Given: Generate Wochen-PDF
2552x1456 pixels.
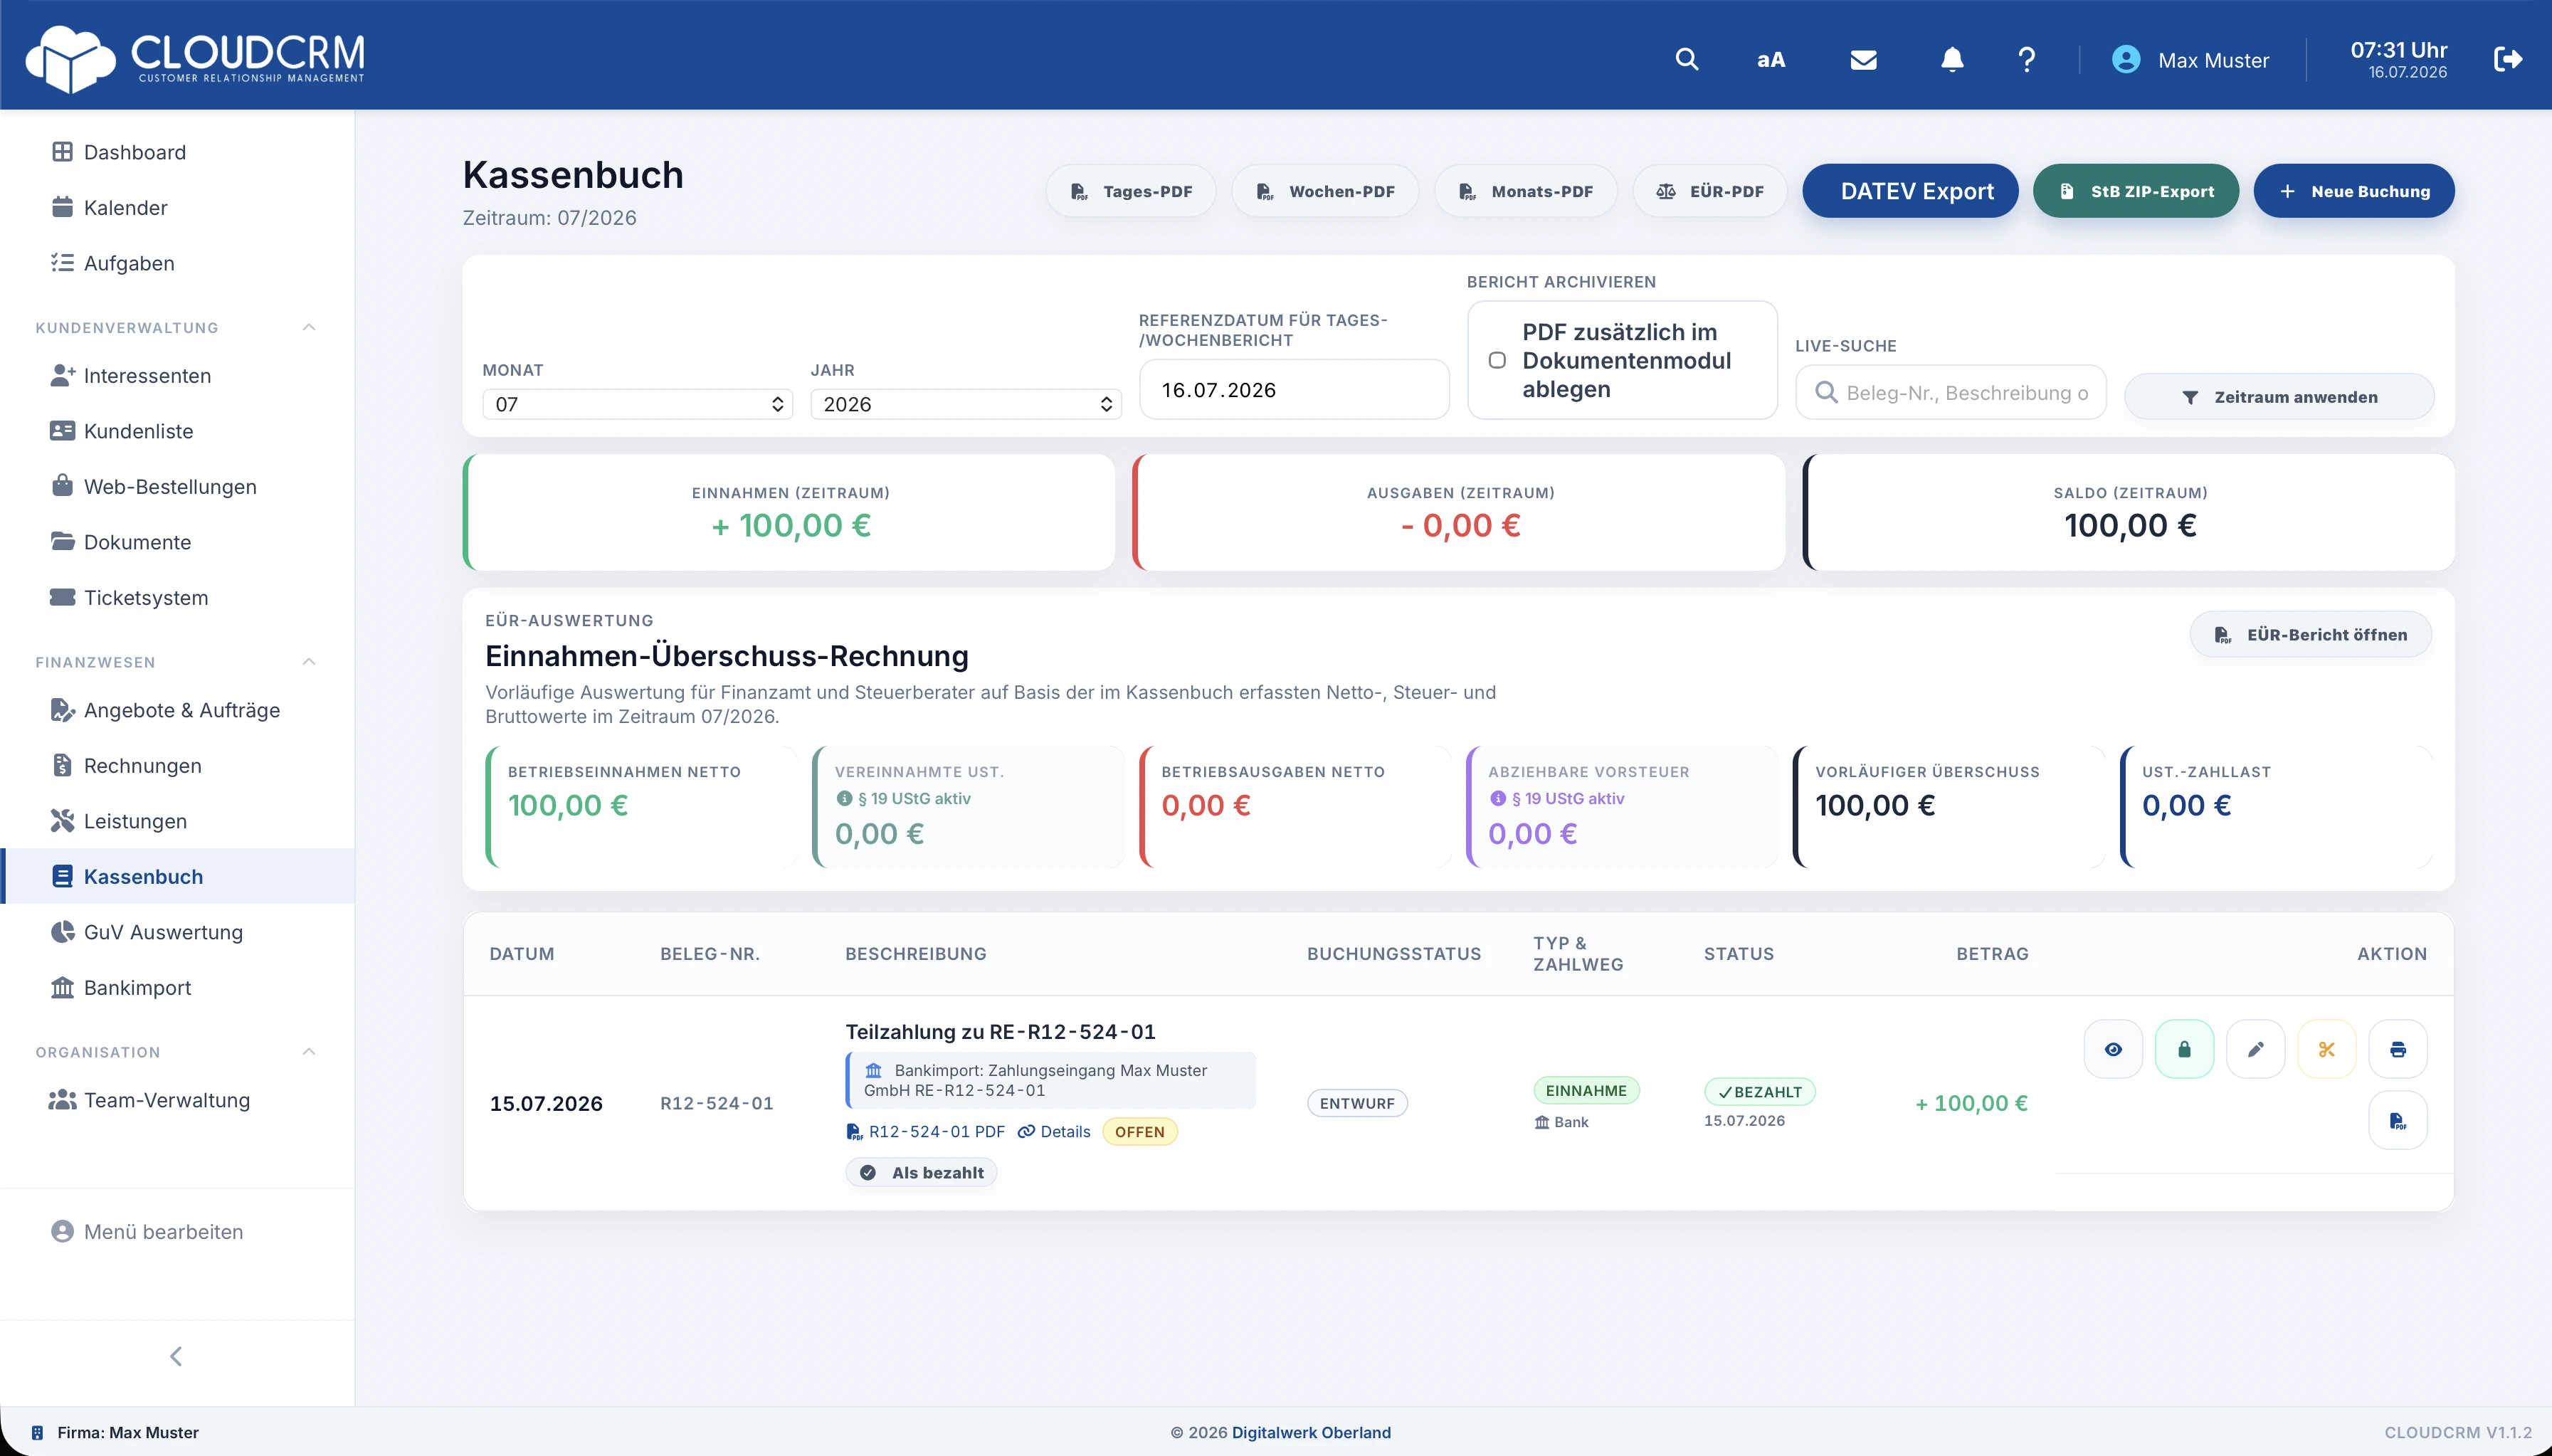Looking at the screenshot, I should coord(1325,191).
